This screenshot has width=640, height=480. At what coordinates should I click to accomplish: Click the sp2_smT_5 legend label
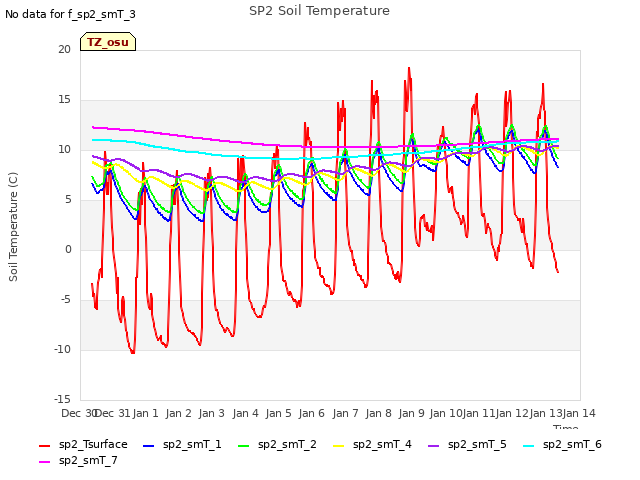point(477,444)
